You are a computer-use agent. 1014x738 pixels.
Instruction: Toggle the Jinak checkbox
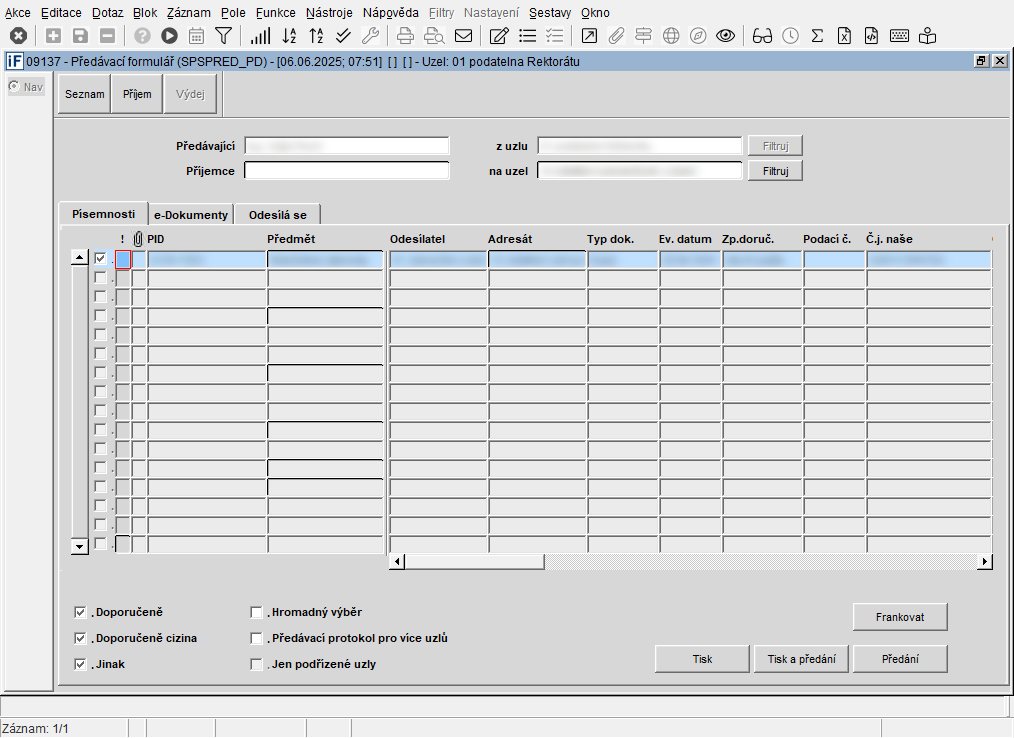click(80, 664)
